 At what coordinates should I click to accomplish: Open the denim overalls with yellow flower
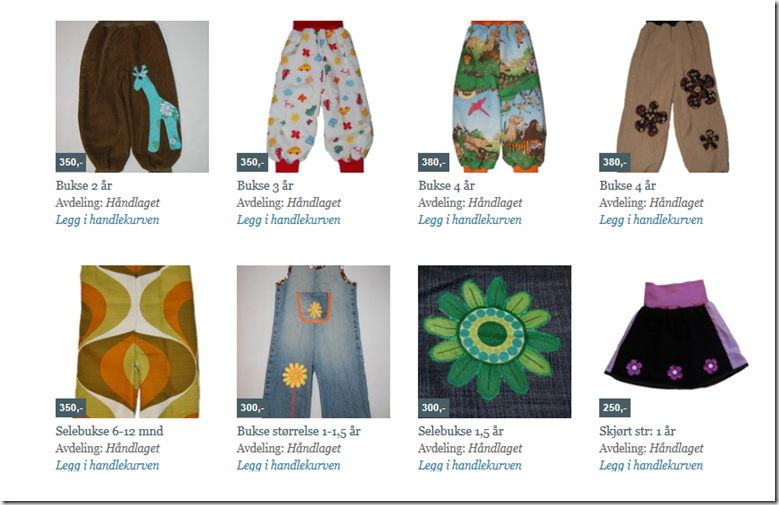[x=313, y=341]
